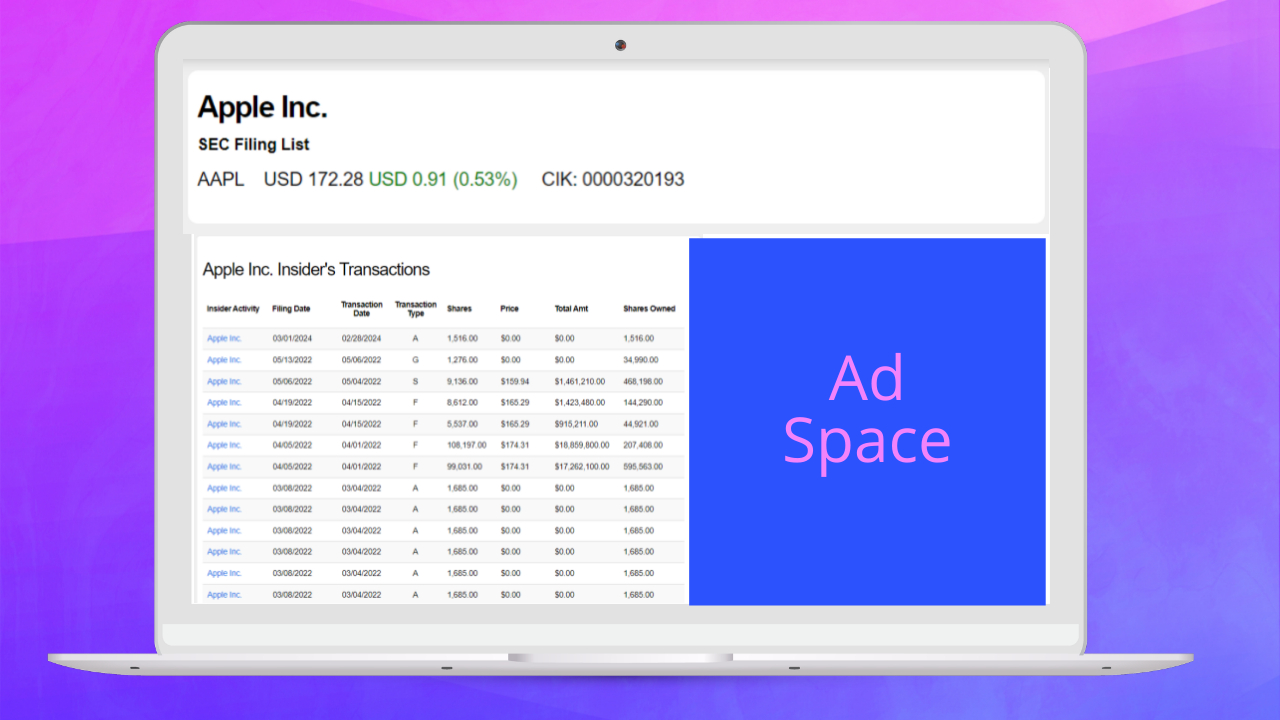1280x720 pixels.
Task: Click the blue Ad Space banner
Action: click(x=866, y=420)
